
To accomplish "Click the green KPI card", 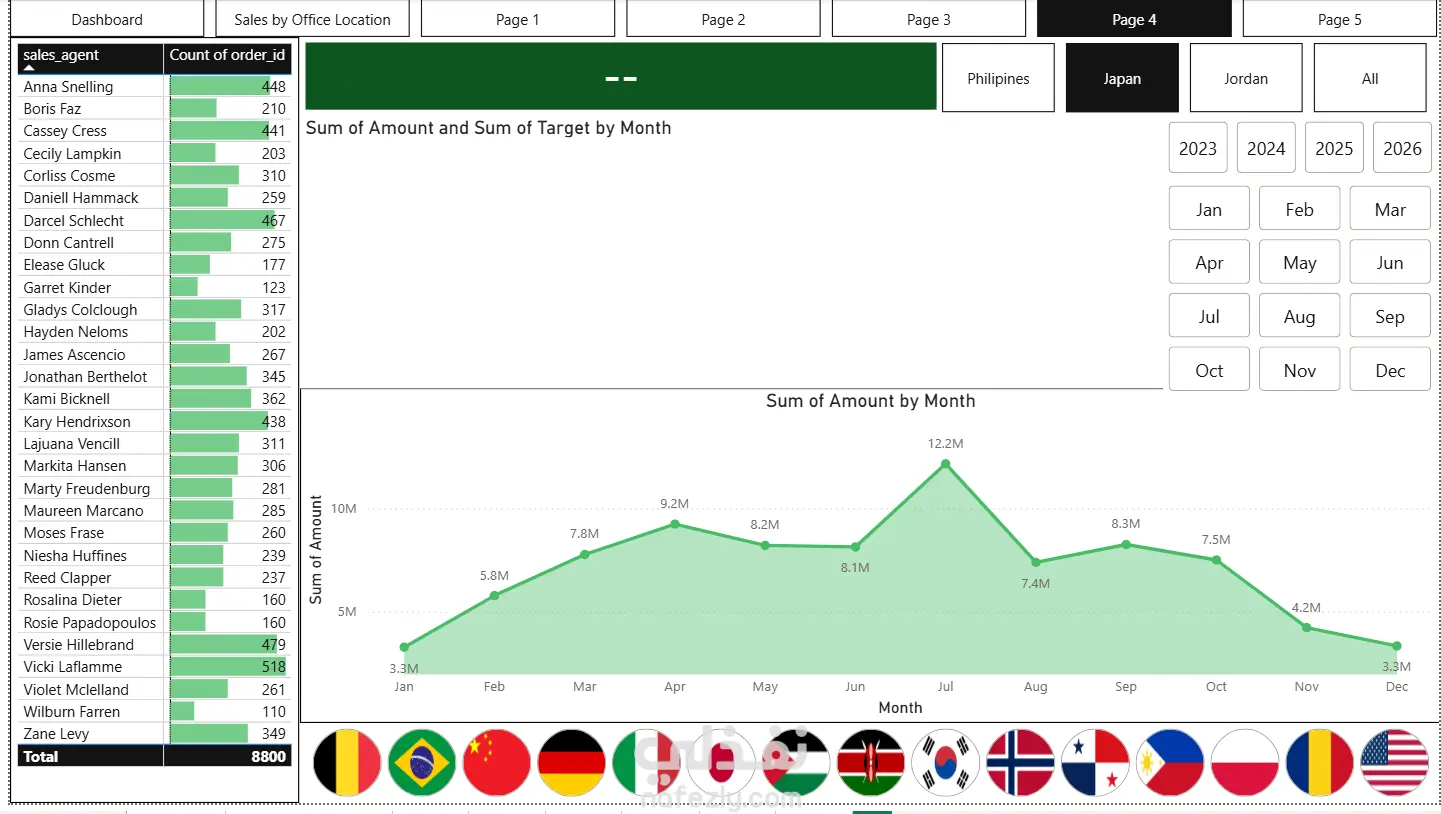I will point(621,76).
